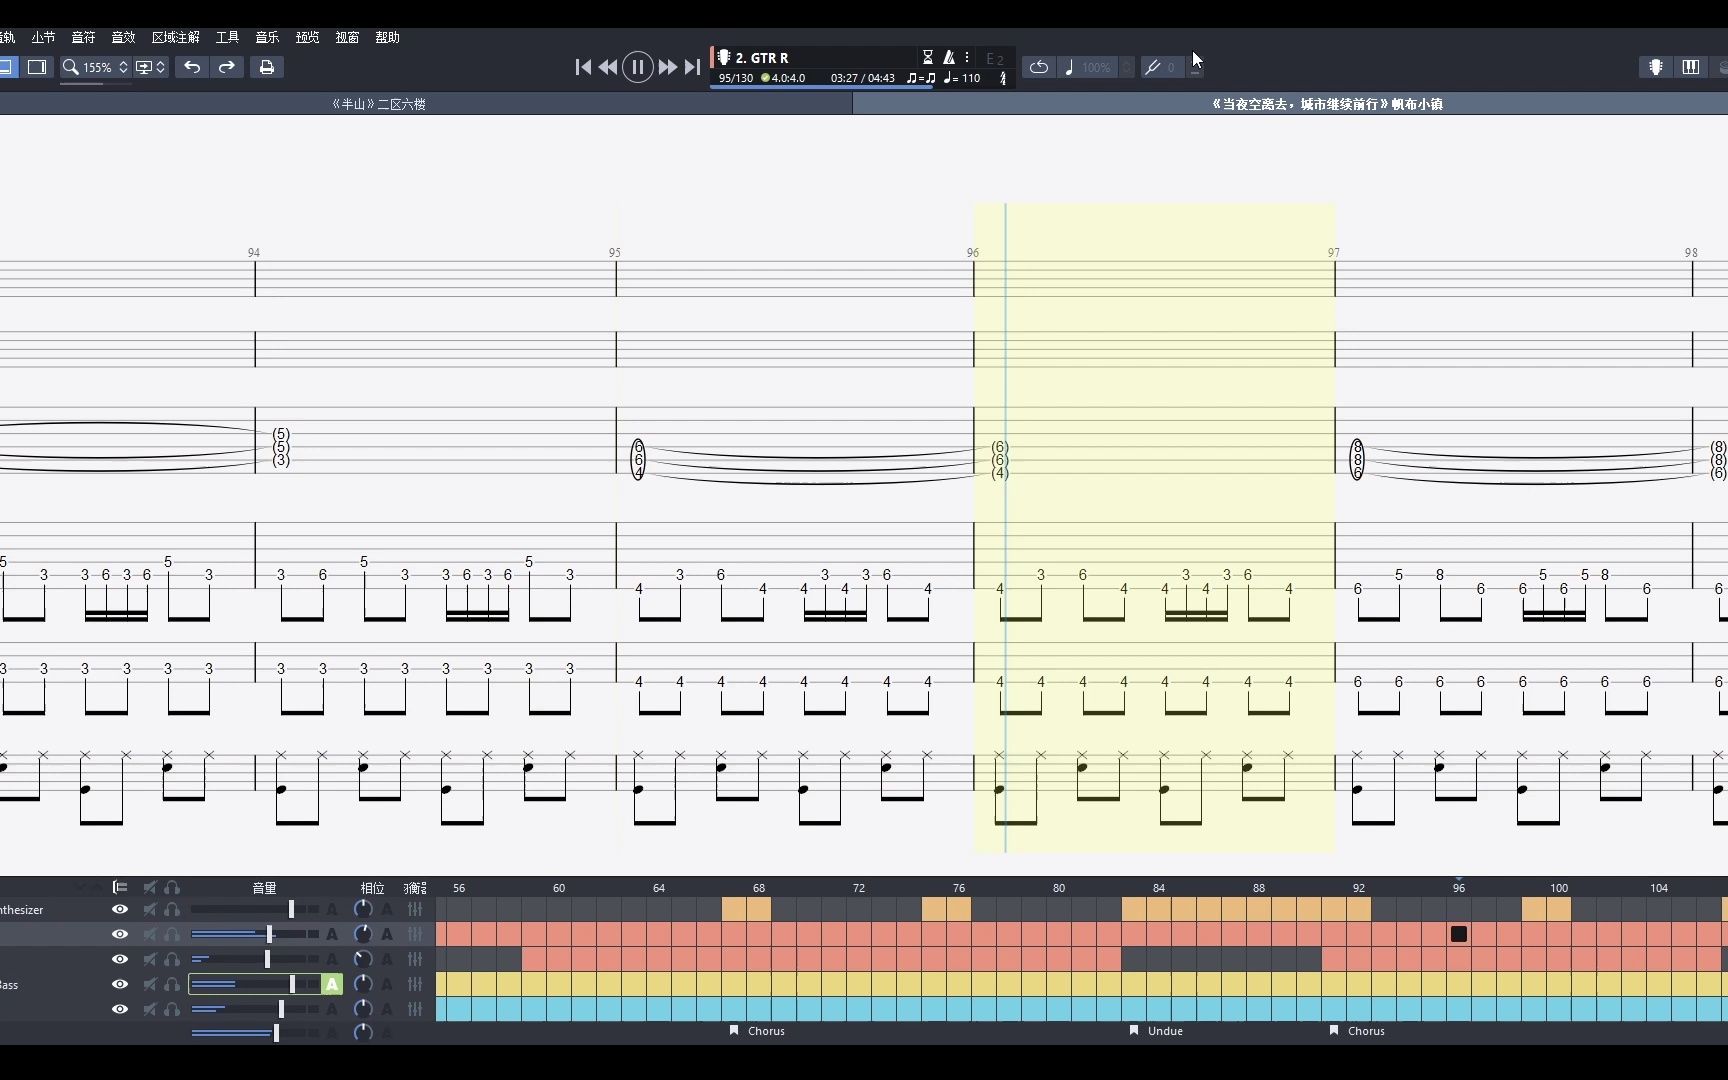This screenshot has height=1080, width=1728.
Task: Jump to start of the score
Action: [x=583, y=67]
